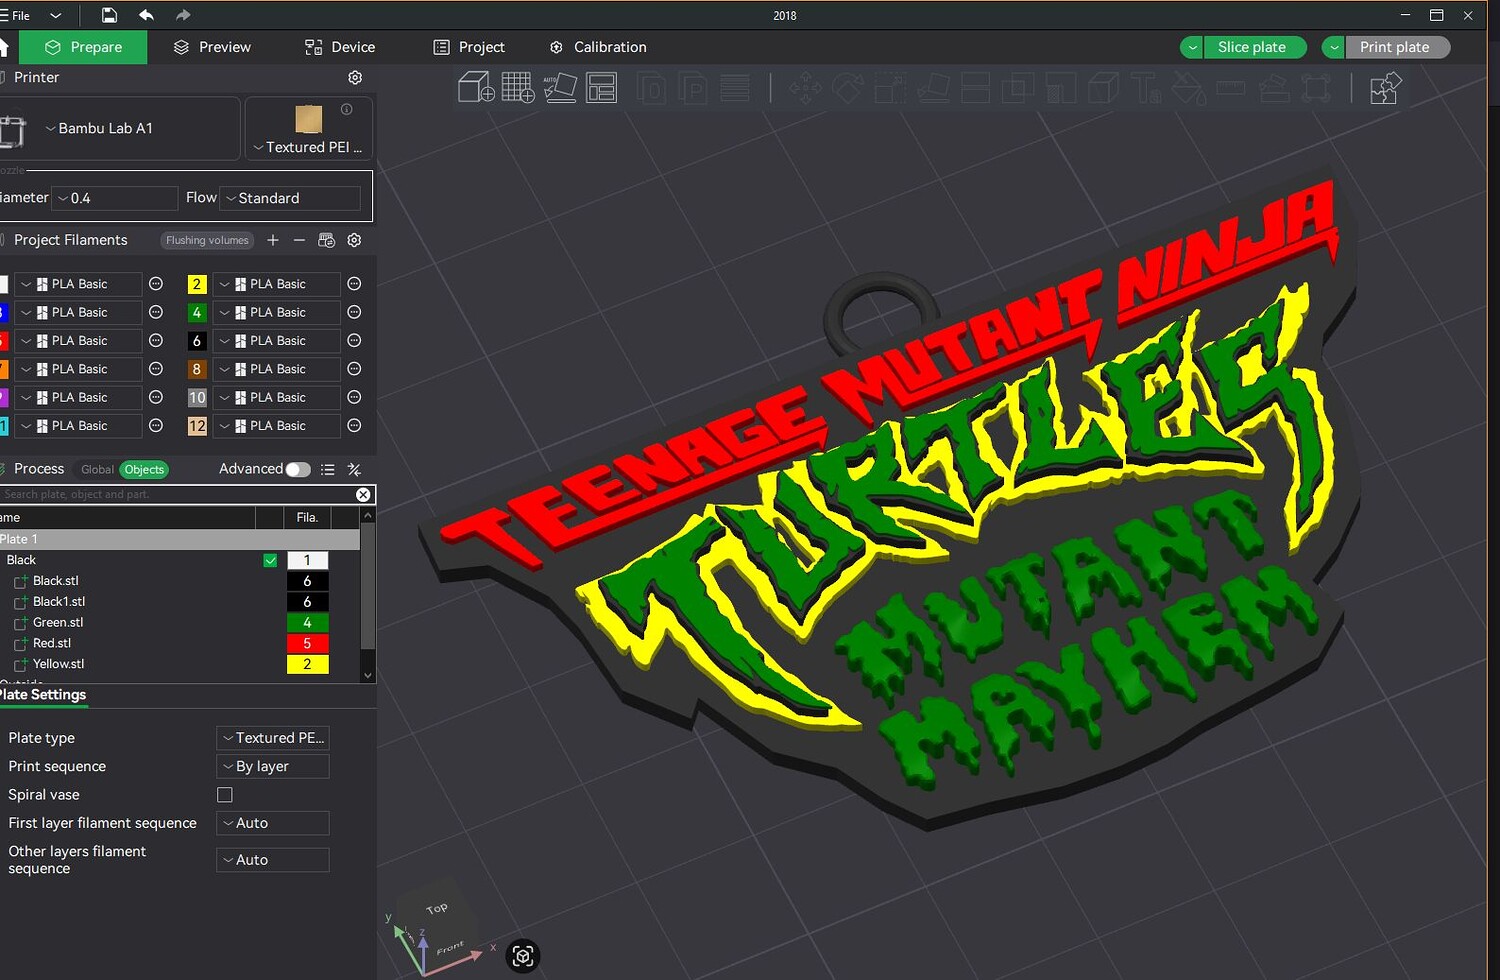1500x980 pixels.
Task: Select the Plate Settings tab
Action: click(43, 695)
